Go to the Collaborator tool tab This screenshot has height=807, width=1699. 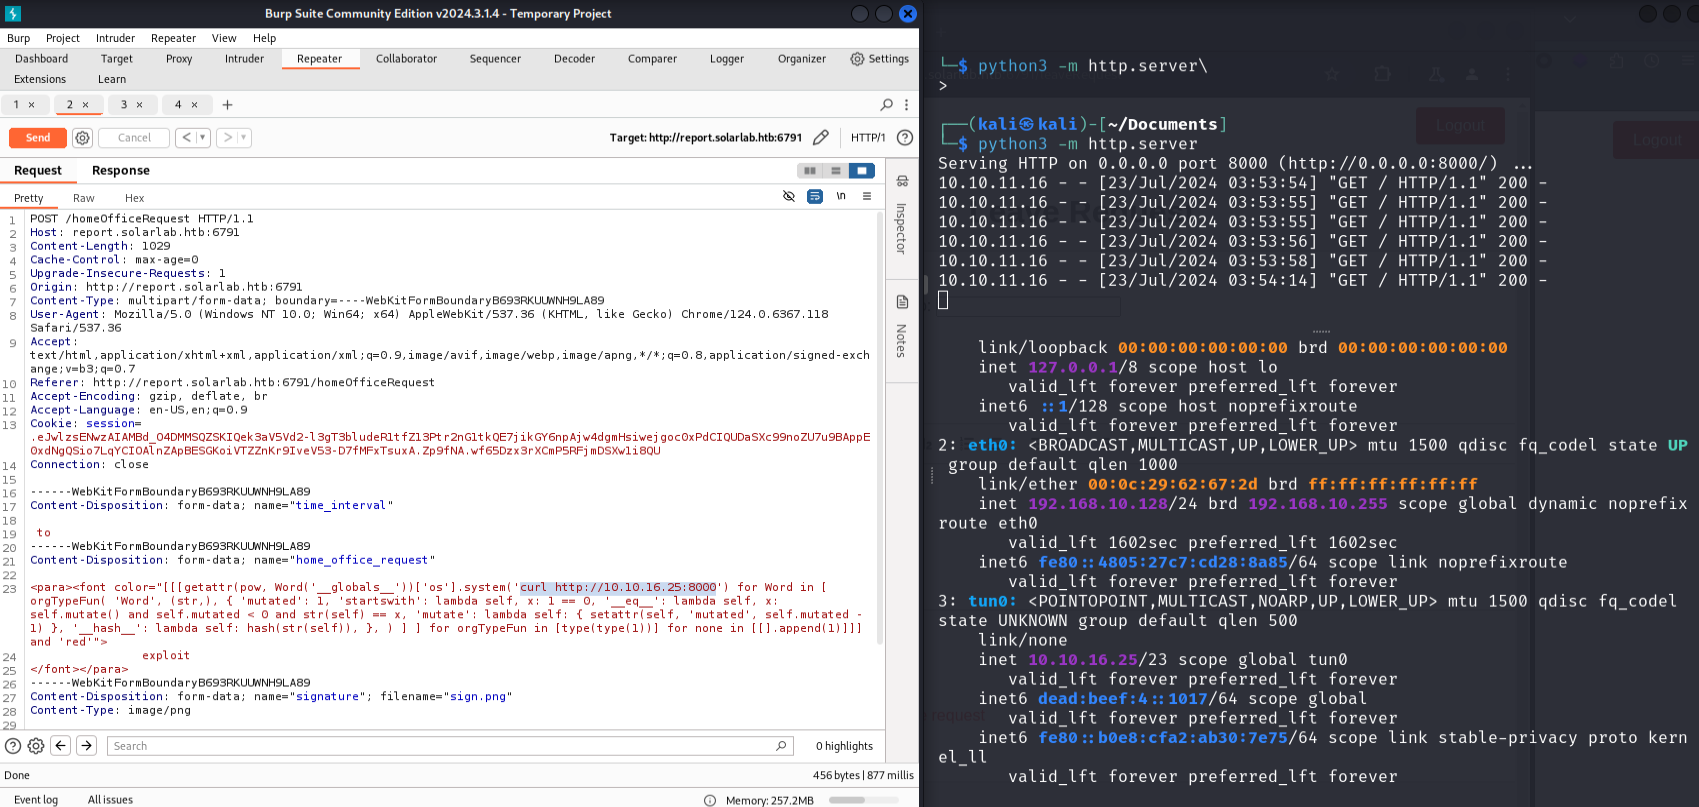[x=406, y=59]
